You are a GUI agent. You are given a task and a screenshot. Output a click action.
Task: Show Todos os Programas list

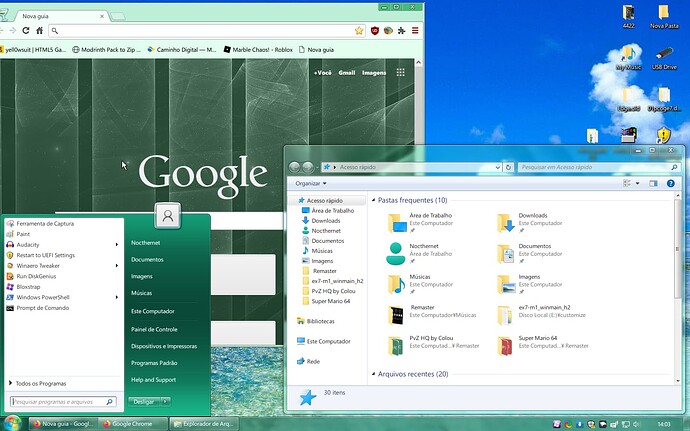click(x=38, y=383)
